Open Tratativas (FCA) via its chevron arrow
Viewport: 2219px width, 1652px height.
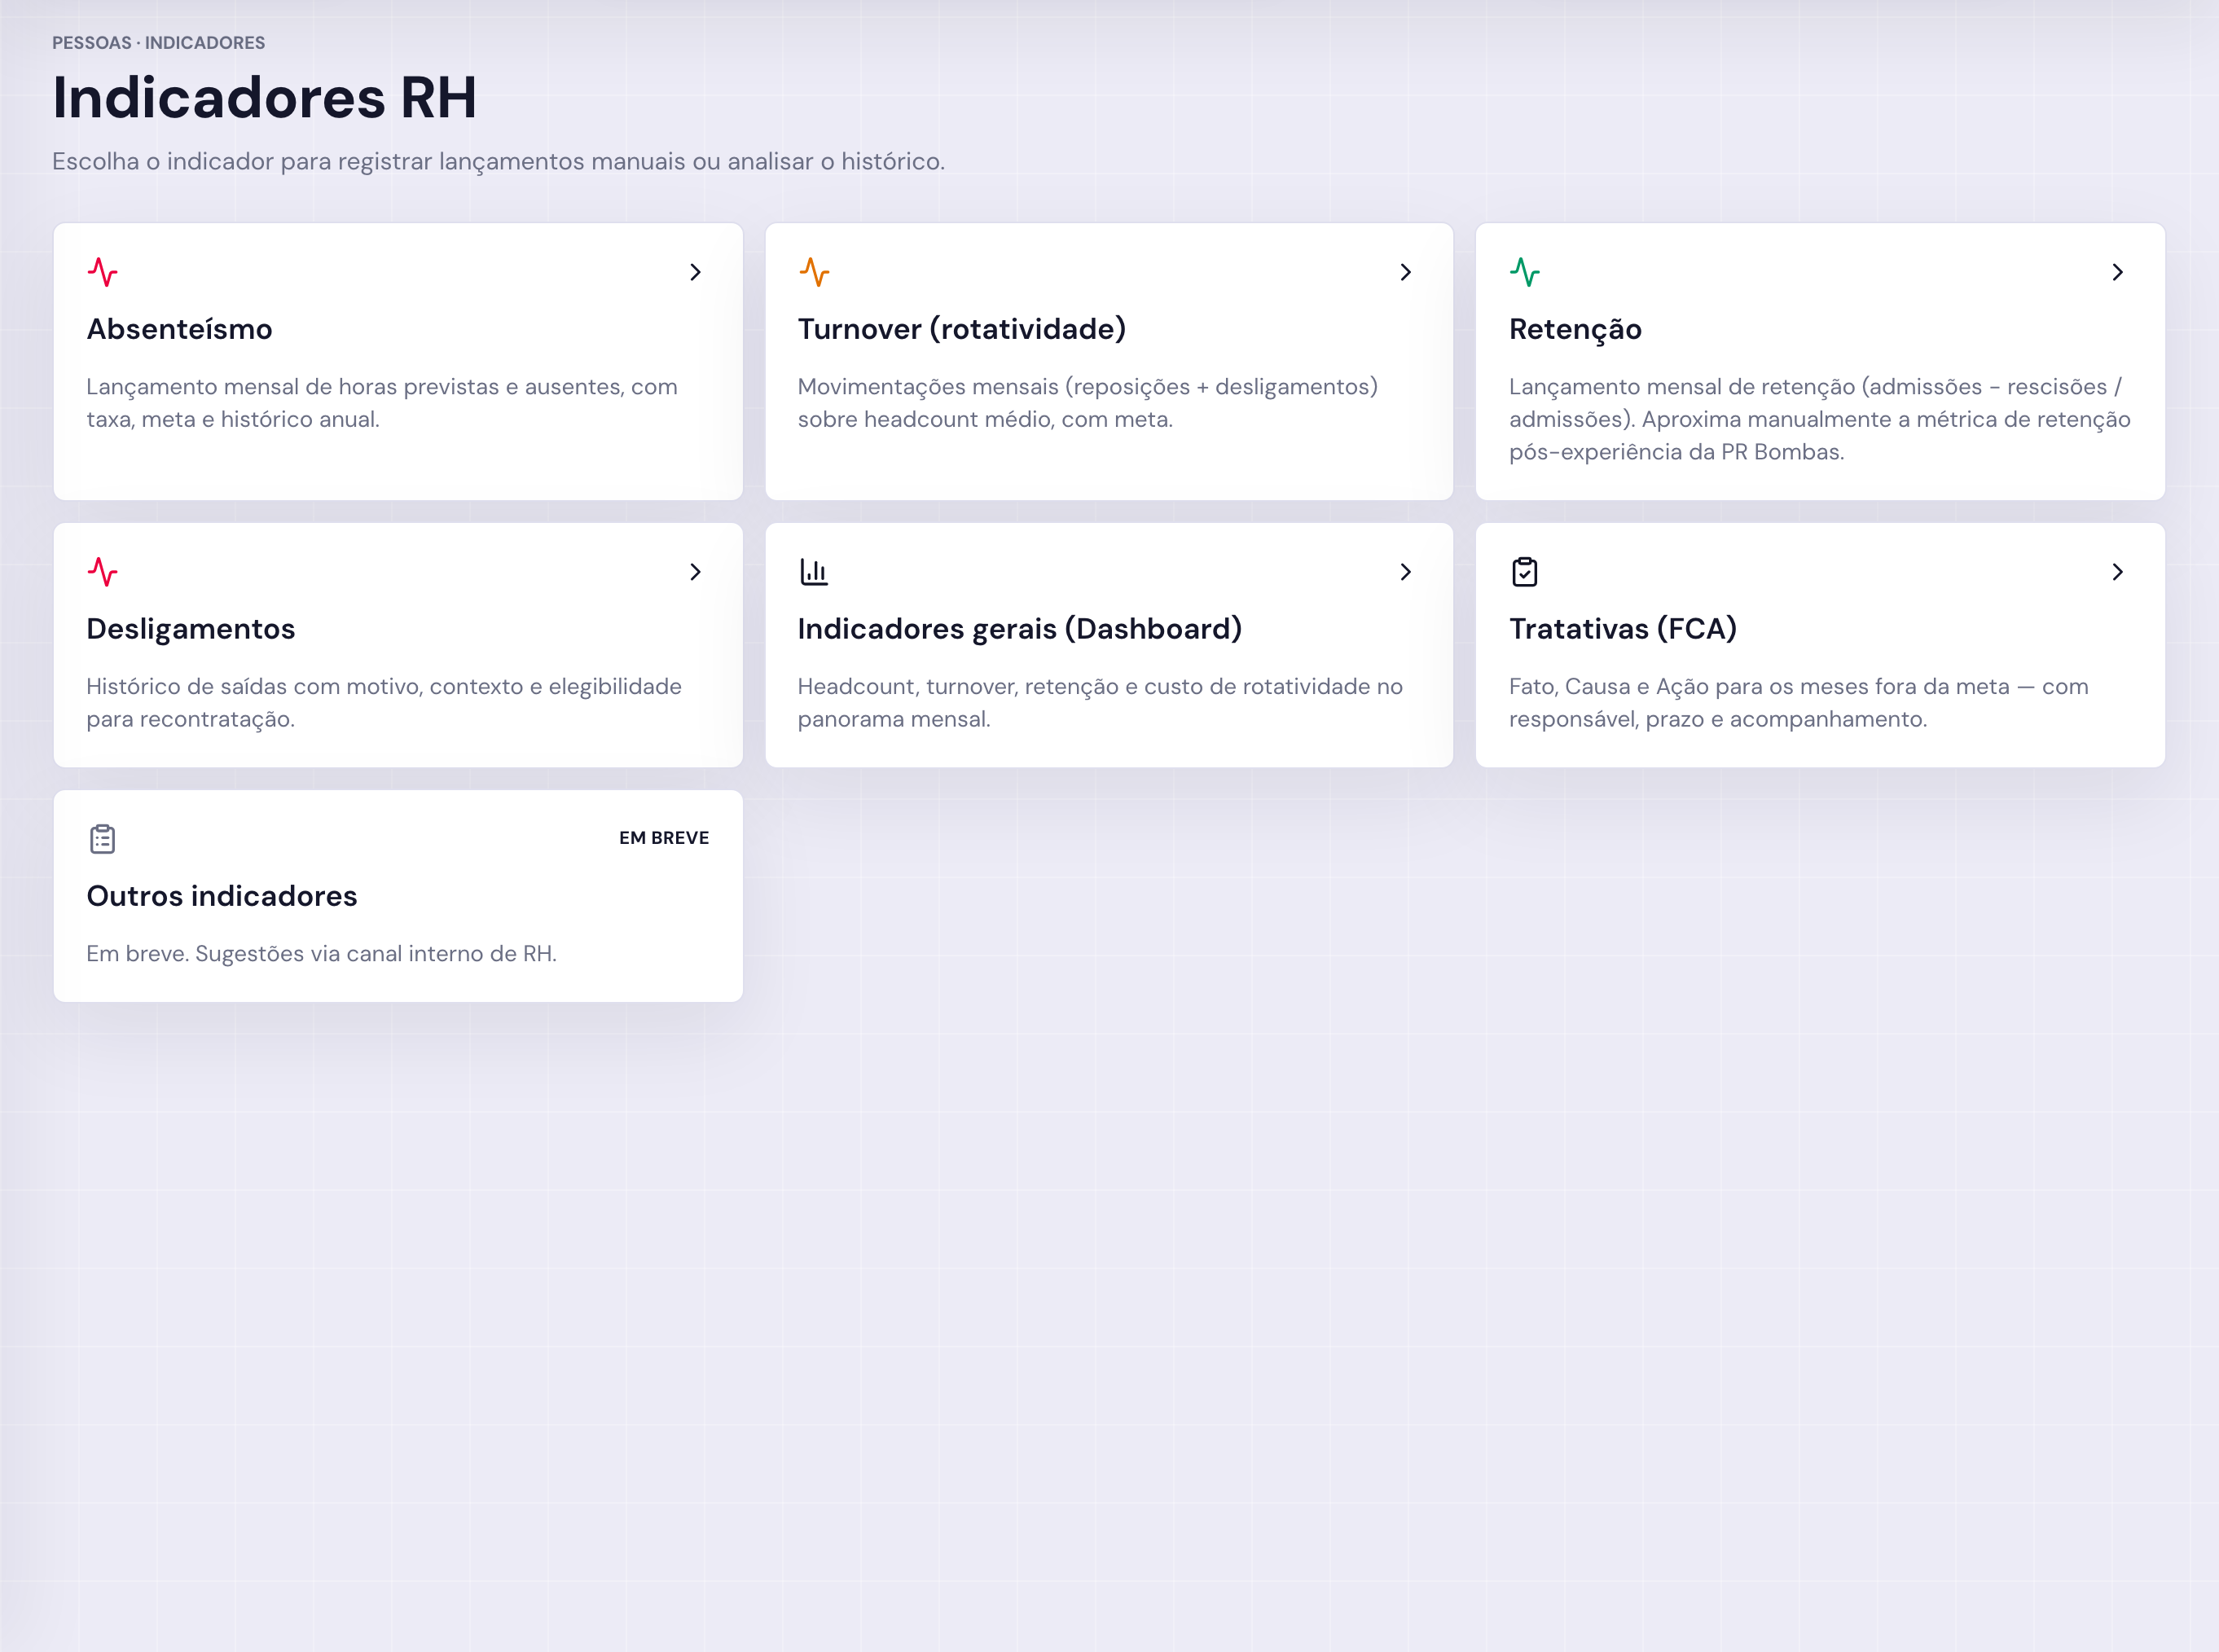2117,572
